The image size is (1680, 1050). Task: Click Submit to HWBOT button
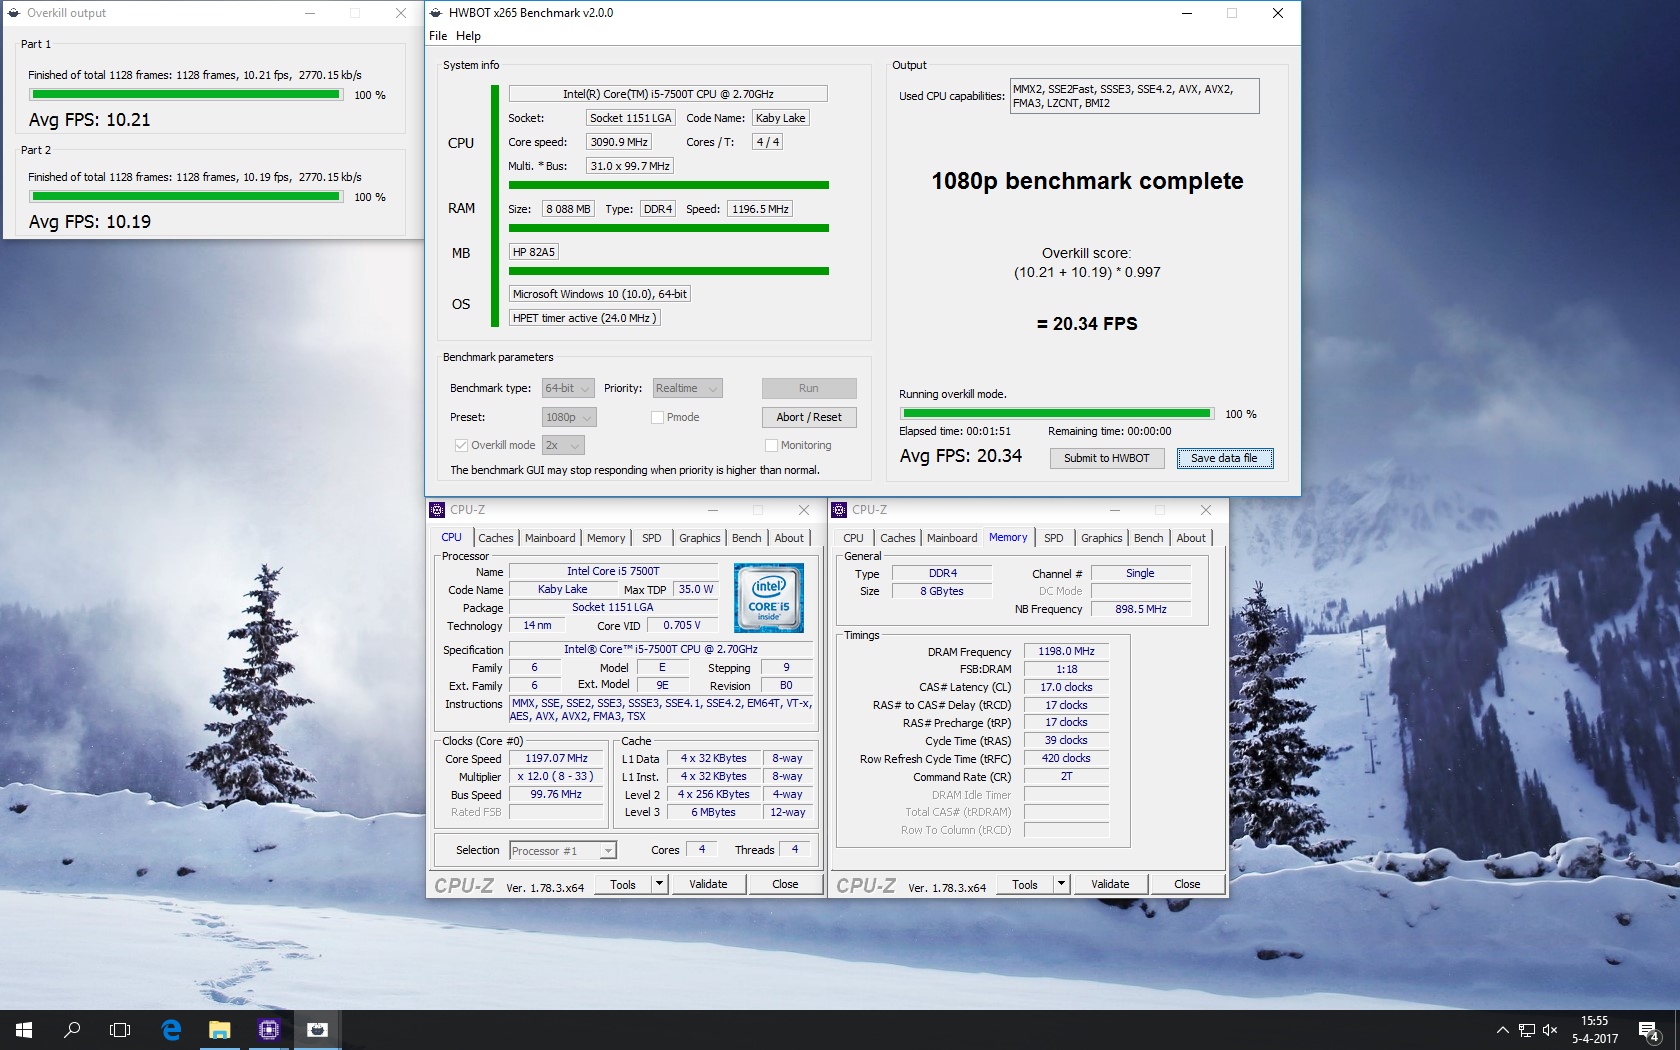point(1107,458)
